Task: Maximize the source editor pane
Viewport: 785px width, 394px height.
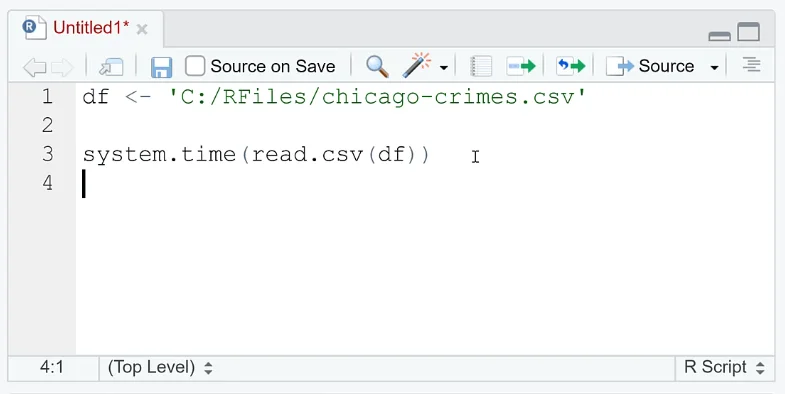Action: (748, 32)
